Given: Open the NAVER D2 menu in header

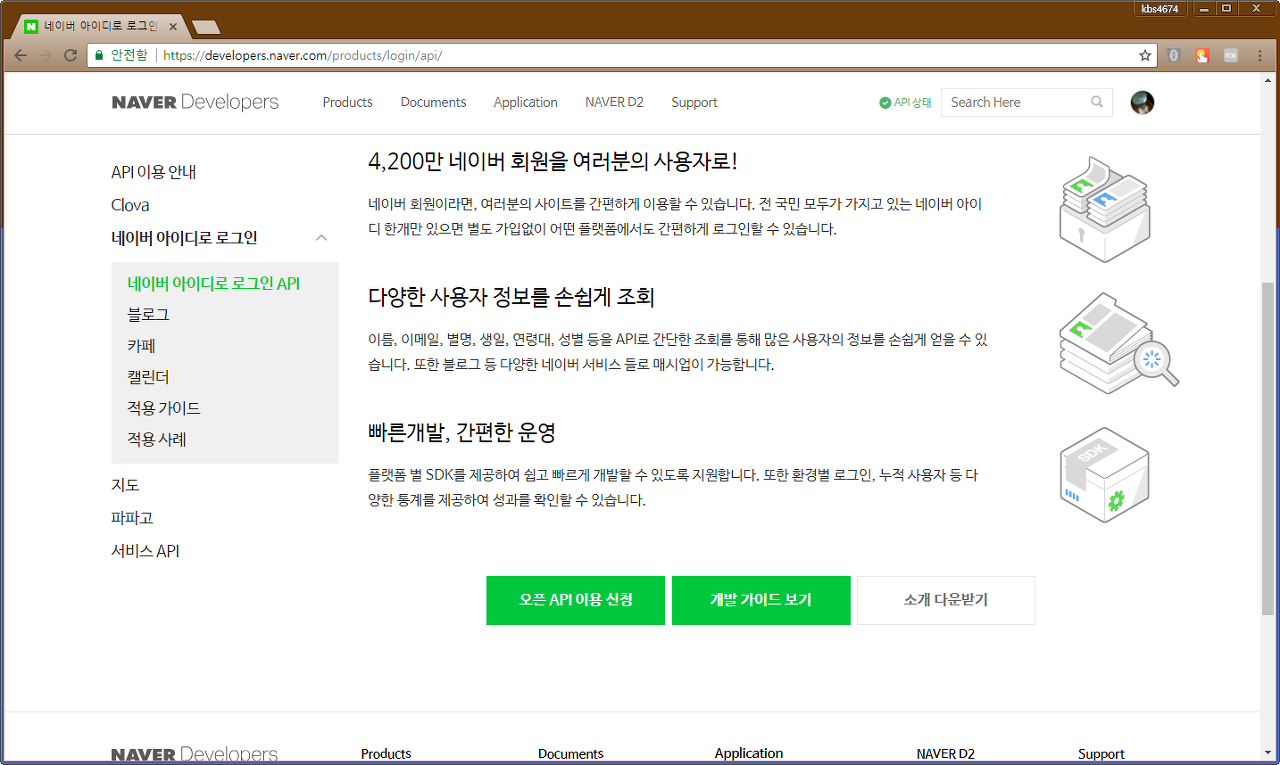Looking at the screenshot, I should point(614,102).
